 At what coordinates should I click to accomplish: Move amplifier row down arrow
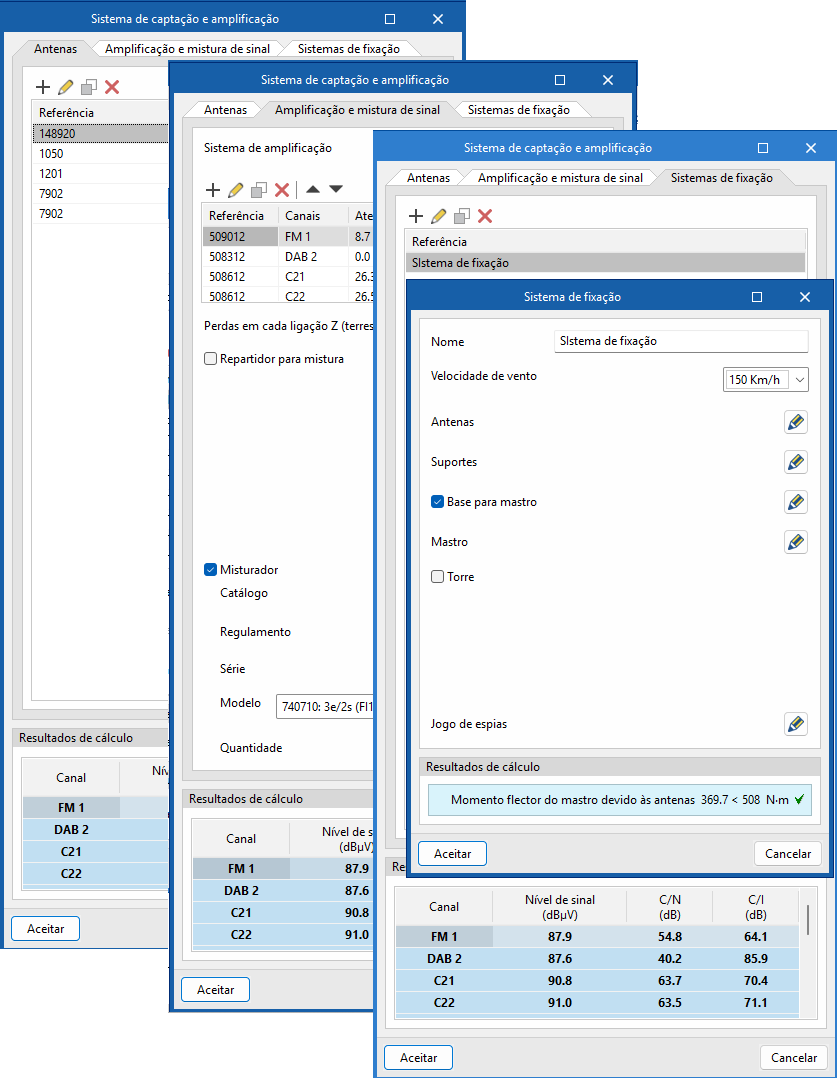point(336,189)
